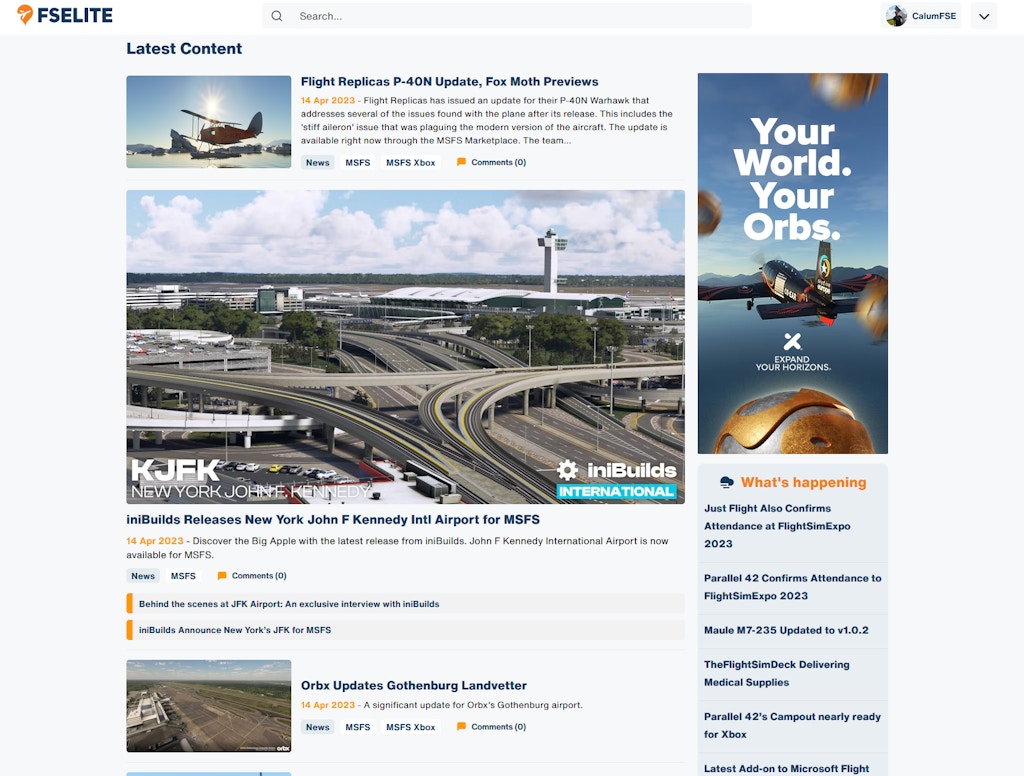
Task: Open Maule M7-235 Updated to v1.0.2
Action: pyautogui.click(x=785, y=630)
